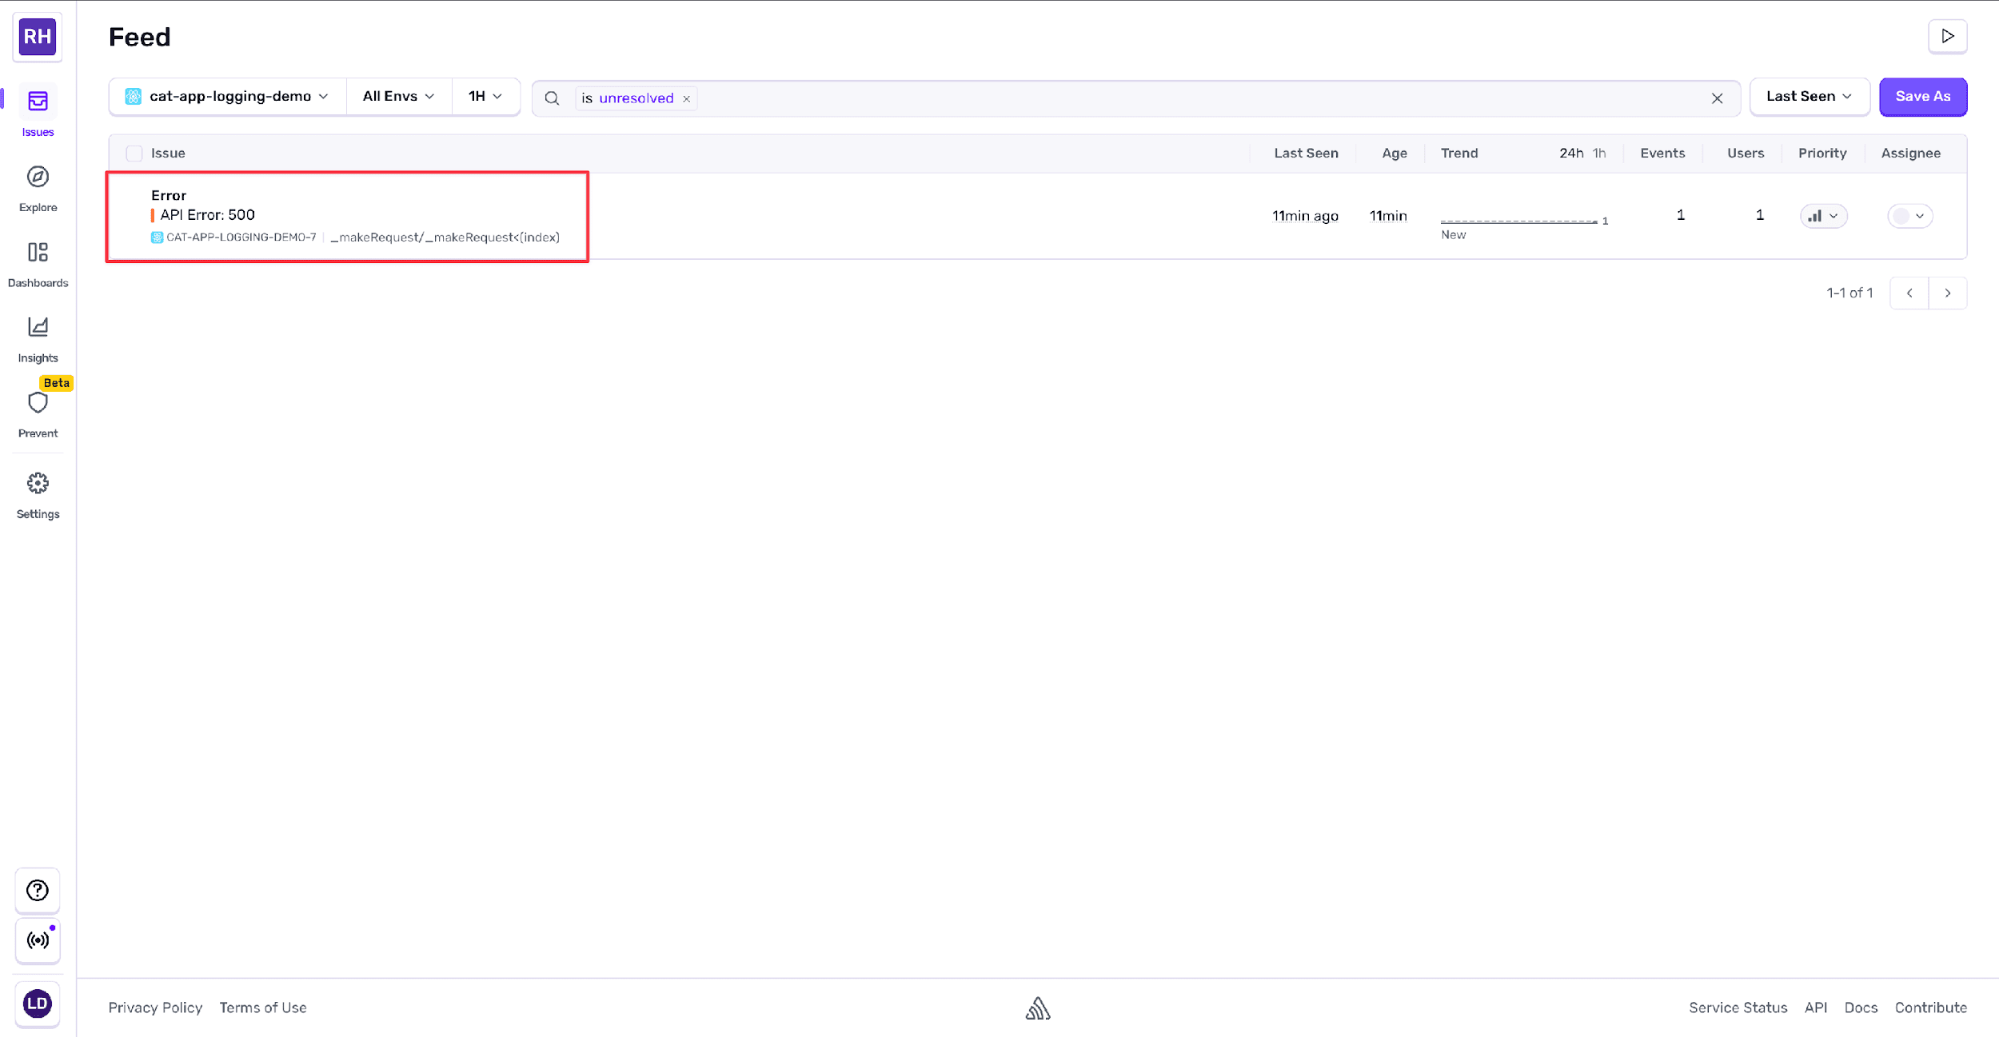This screenshot has width=1999, height=1038.
Task: Check updates via the broadcast icon
Action: (37, 941)
